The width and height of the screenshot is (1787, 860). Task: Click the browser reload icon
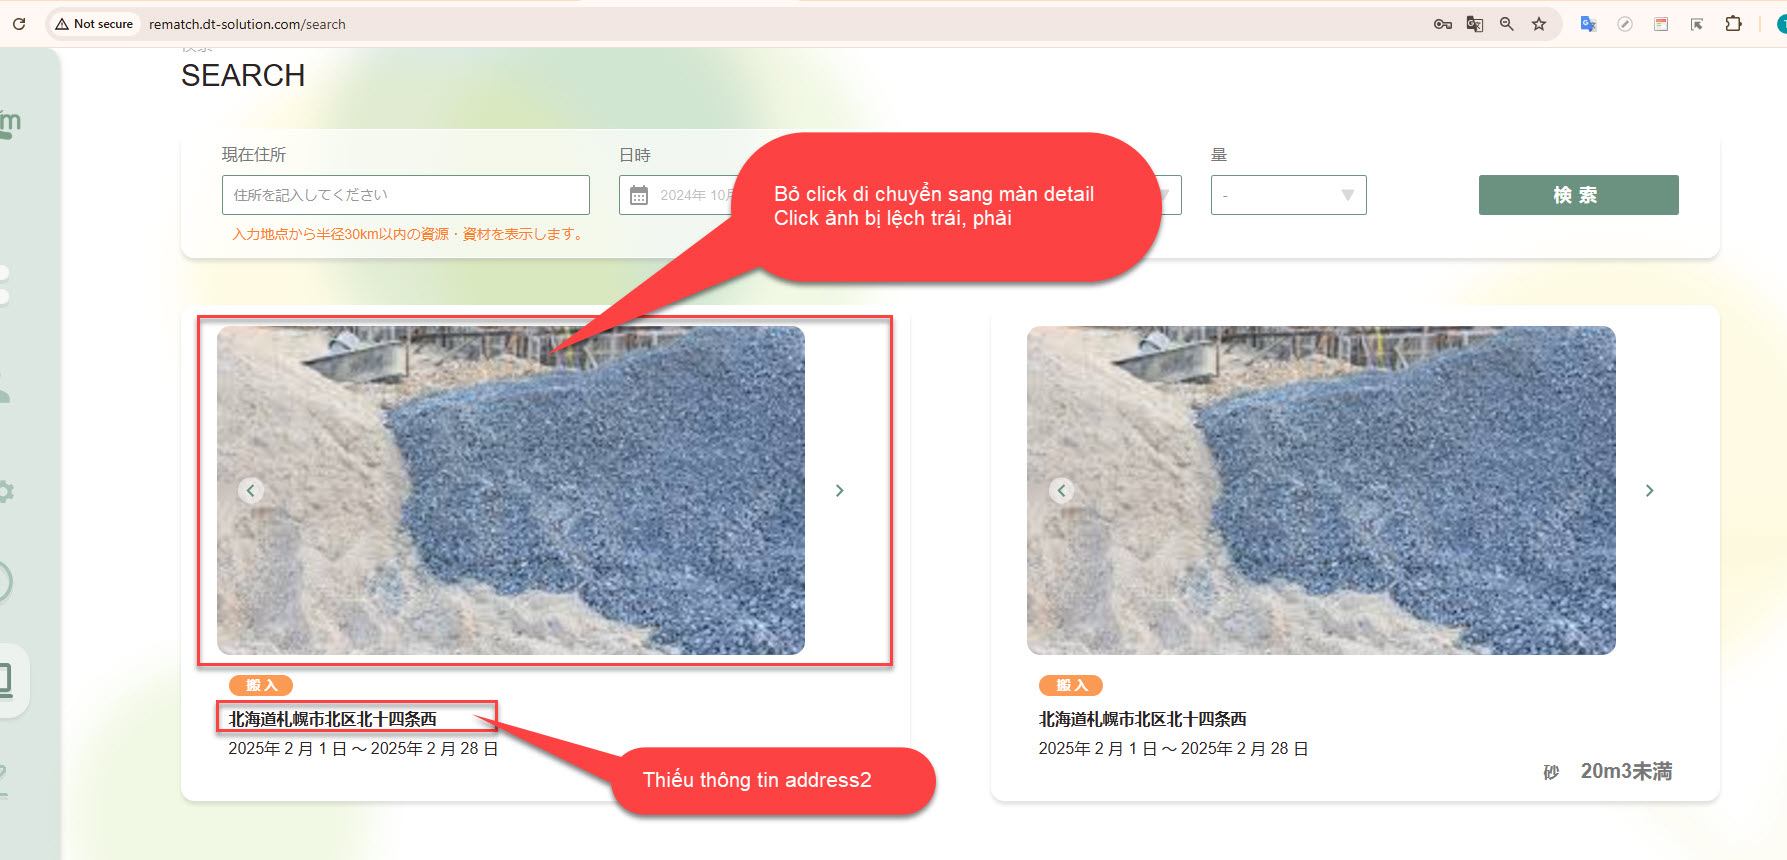[x=19, y=24]
